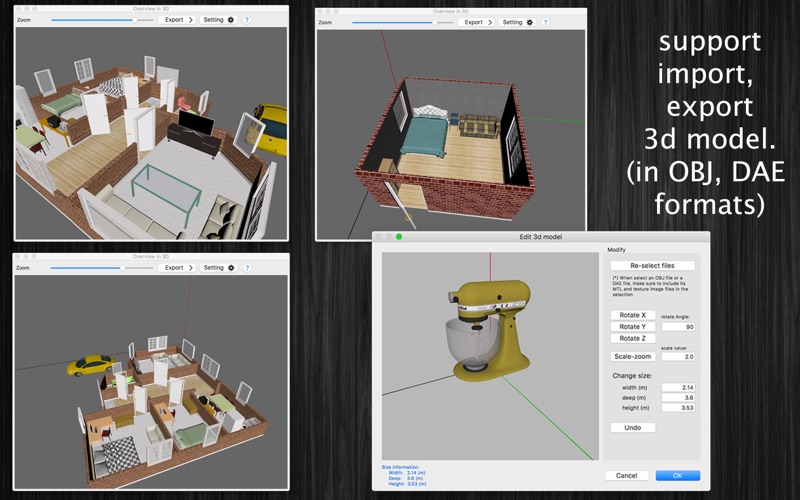Click gear icon in top-right Setting button
Screen dimensions: 800x500
coord(530,22)
